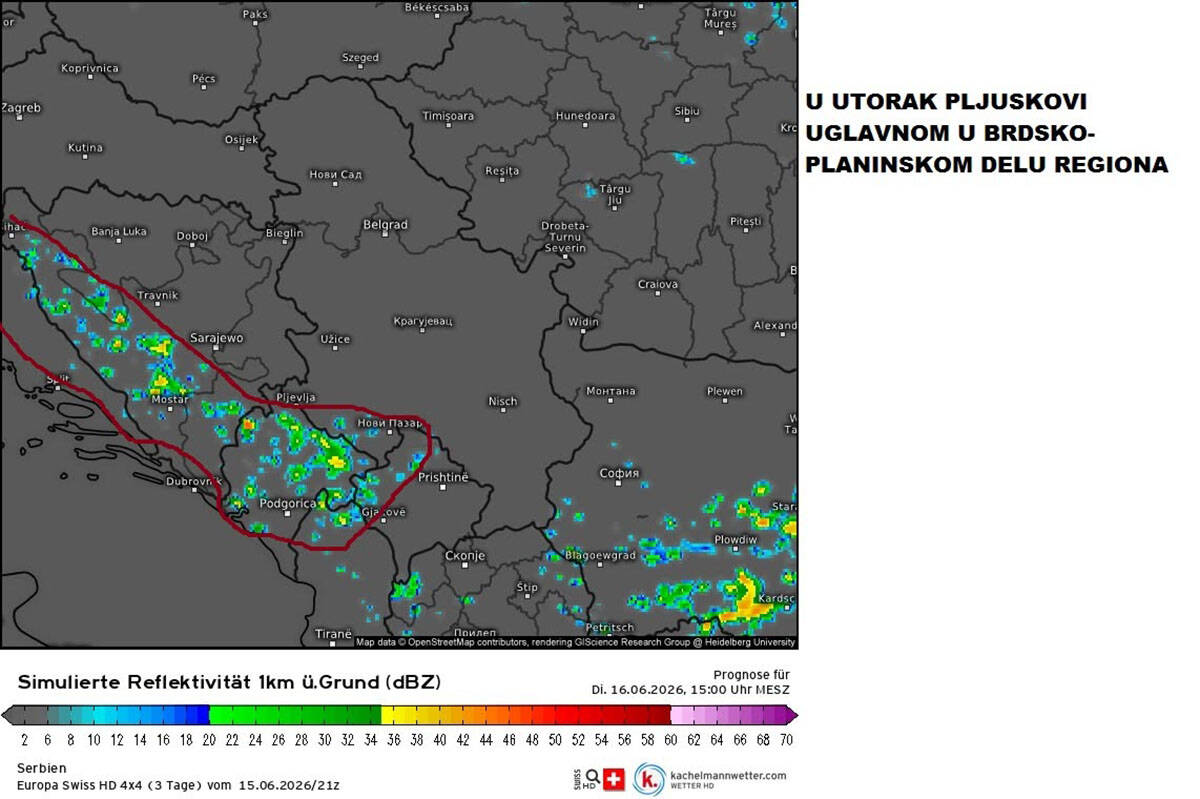Select the Tiranë city label
The image size is (1200, 799).
coord(333,634)
